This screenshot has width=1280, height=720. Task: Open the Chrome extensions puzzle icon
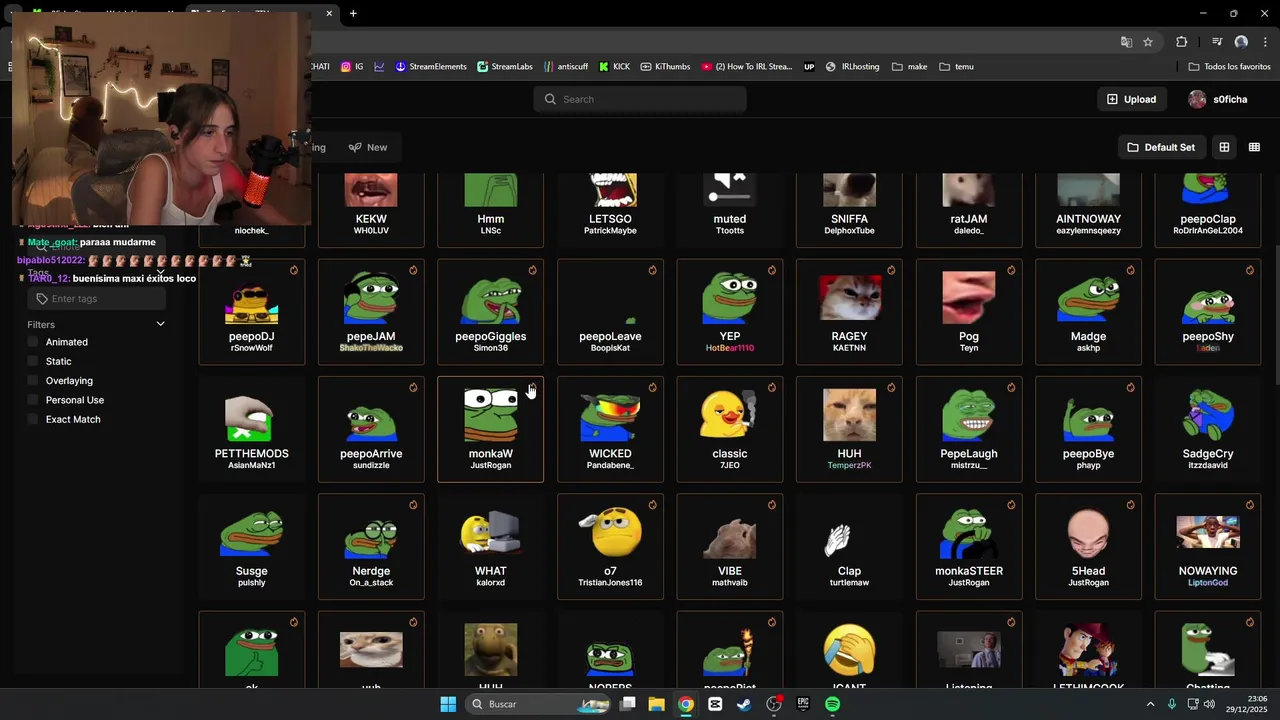pos(1182,42)
